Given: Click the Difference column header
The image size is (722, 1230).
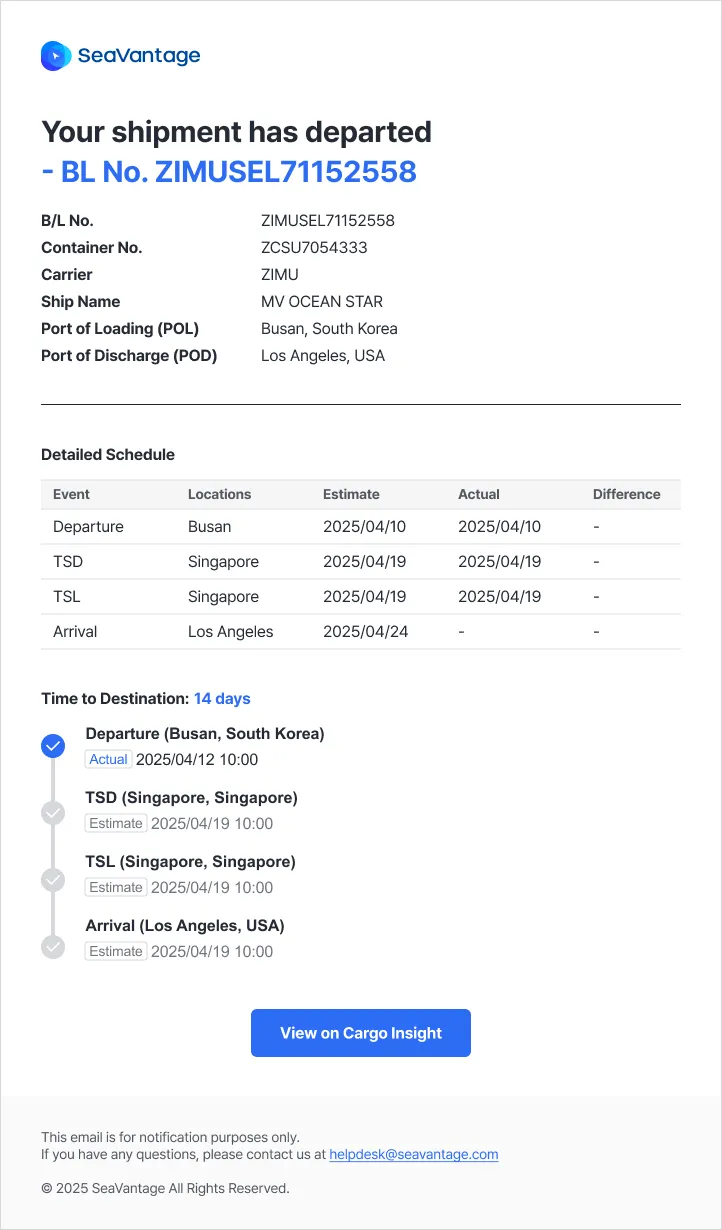Looking at the screenshot, I should [626, 494].
